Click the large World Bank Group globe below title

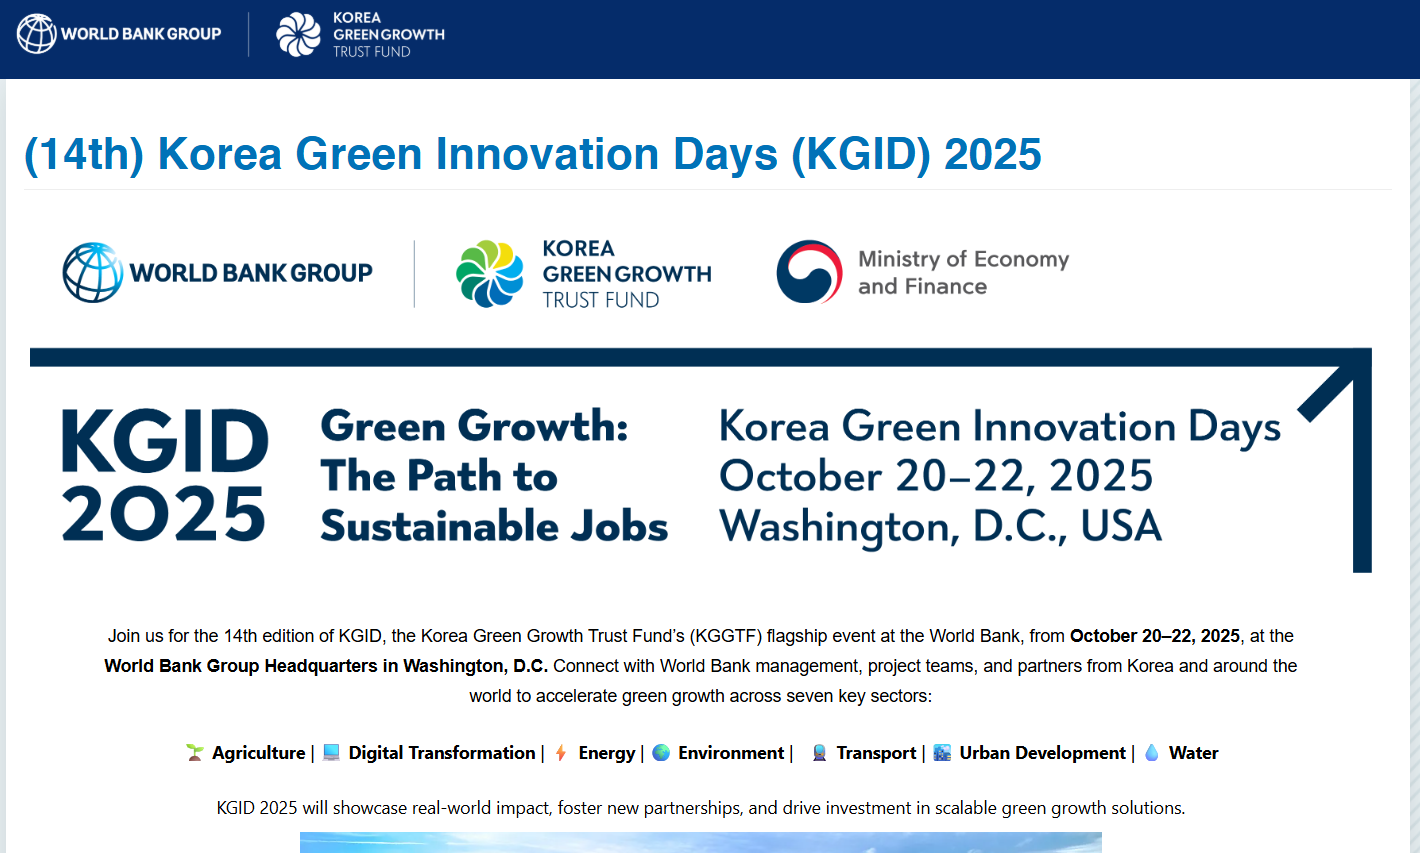point(93,272)
